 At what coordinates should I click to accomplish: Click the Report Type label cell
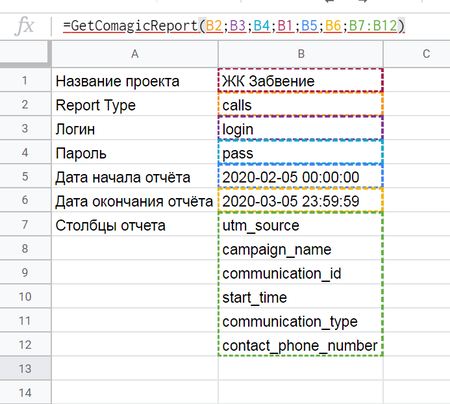pos(135,105)
